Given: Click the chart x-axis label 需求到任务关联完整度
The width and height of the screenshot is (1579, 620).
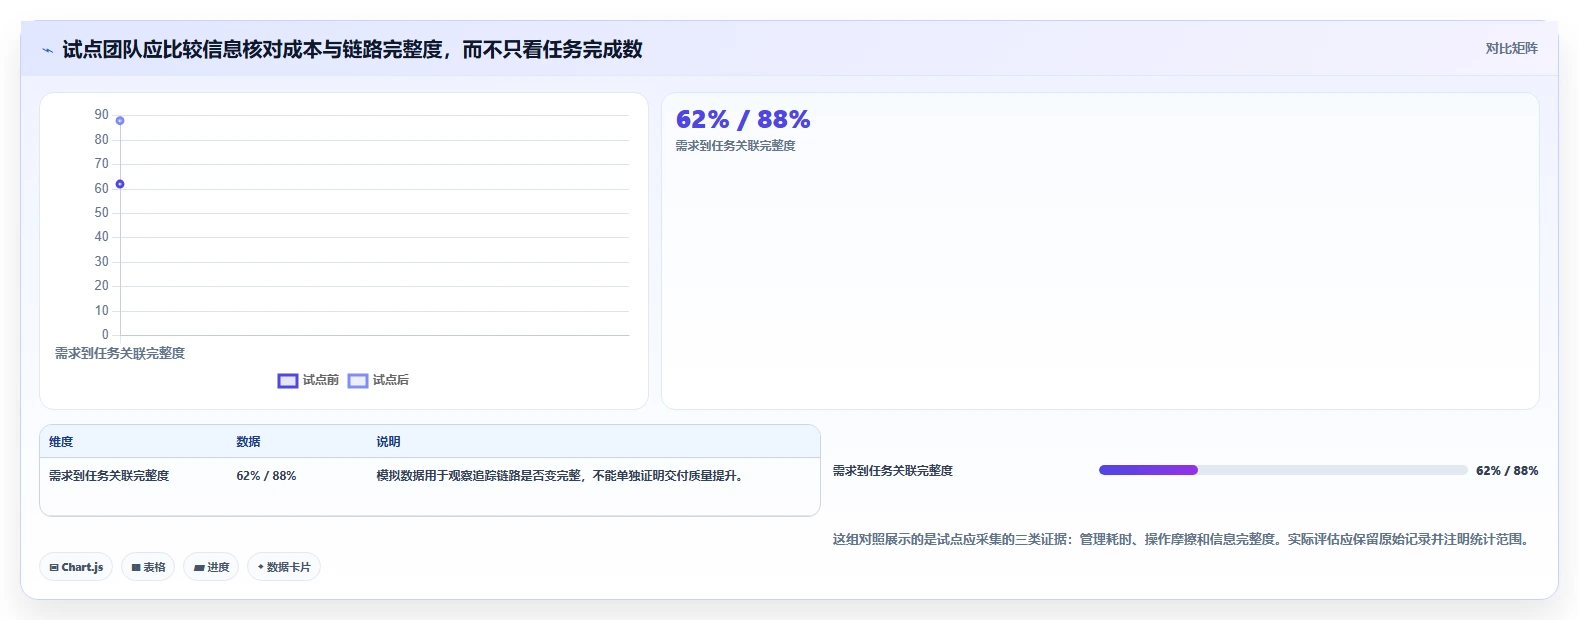Looking at the screenshot, I should coord(120,353).
